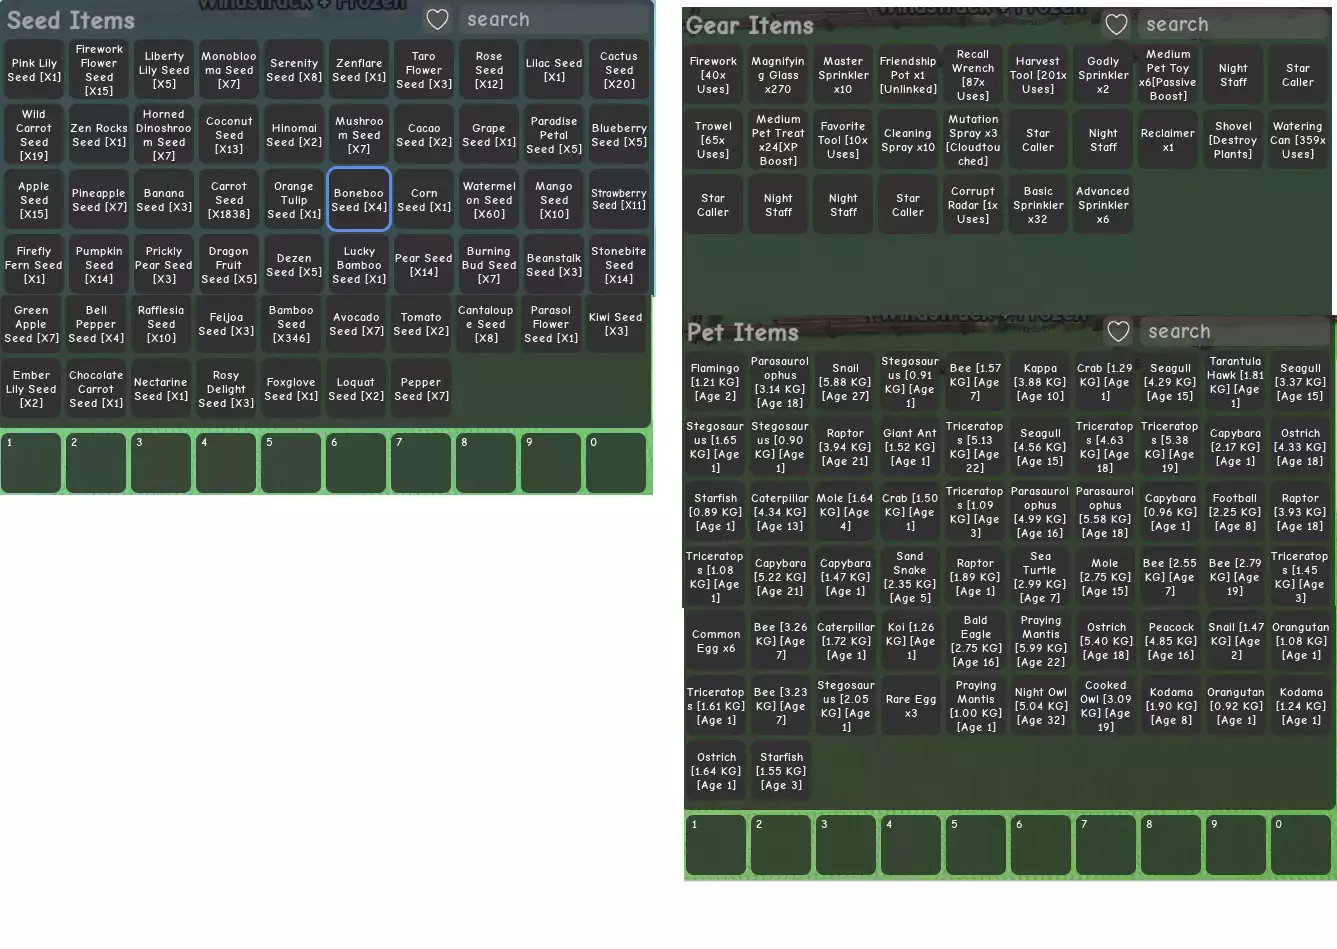This screenshot has height=949, width=1337.
Task: Pick the Night Owl pet slot
Action: (x=1040, y=706)
